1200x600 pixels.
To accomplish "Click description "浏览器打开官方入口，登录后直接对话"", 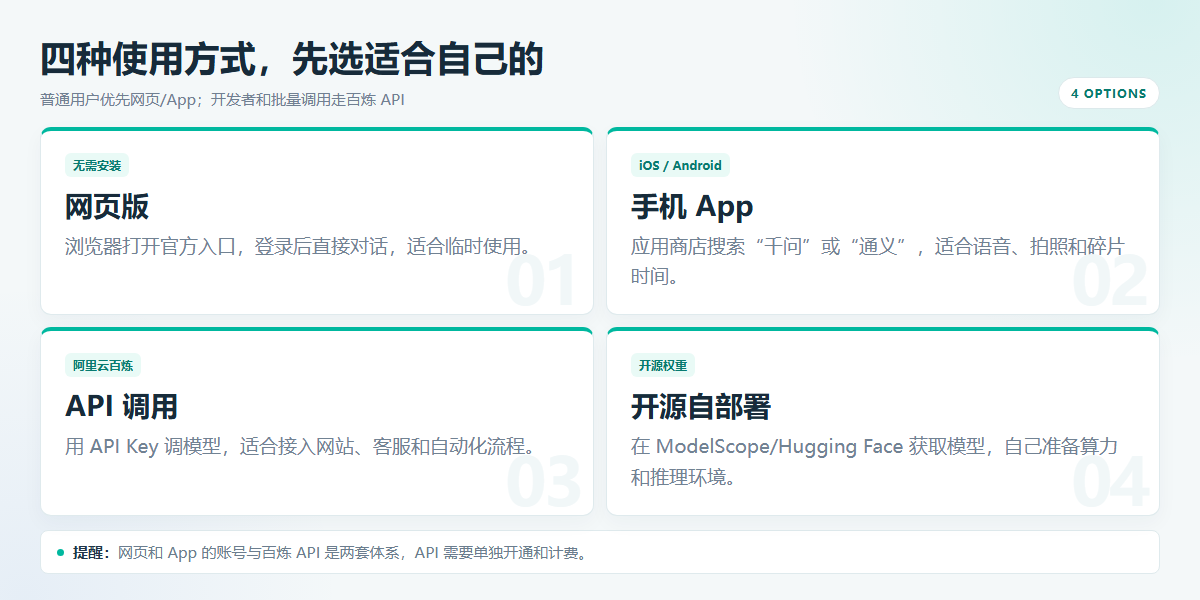I will coord(224,246).
